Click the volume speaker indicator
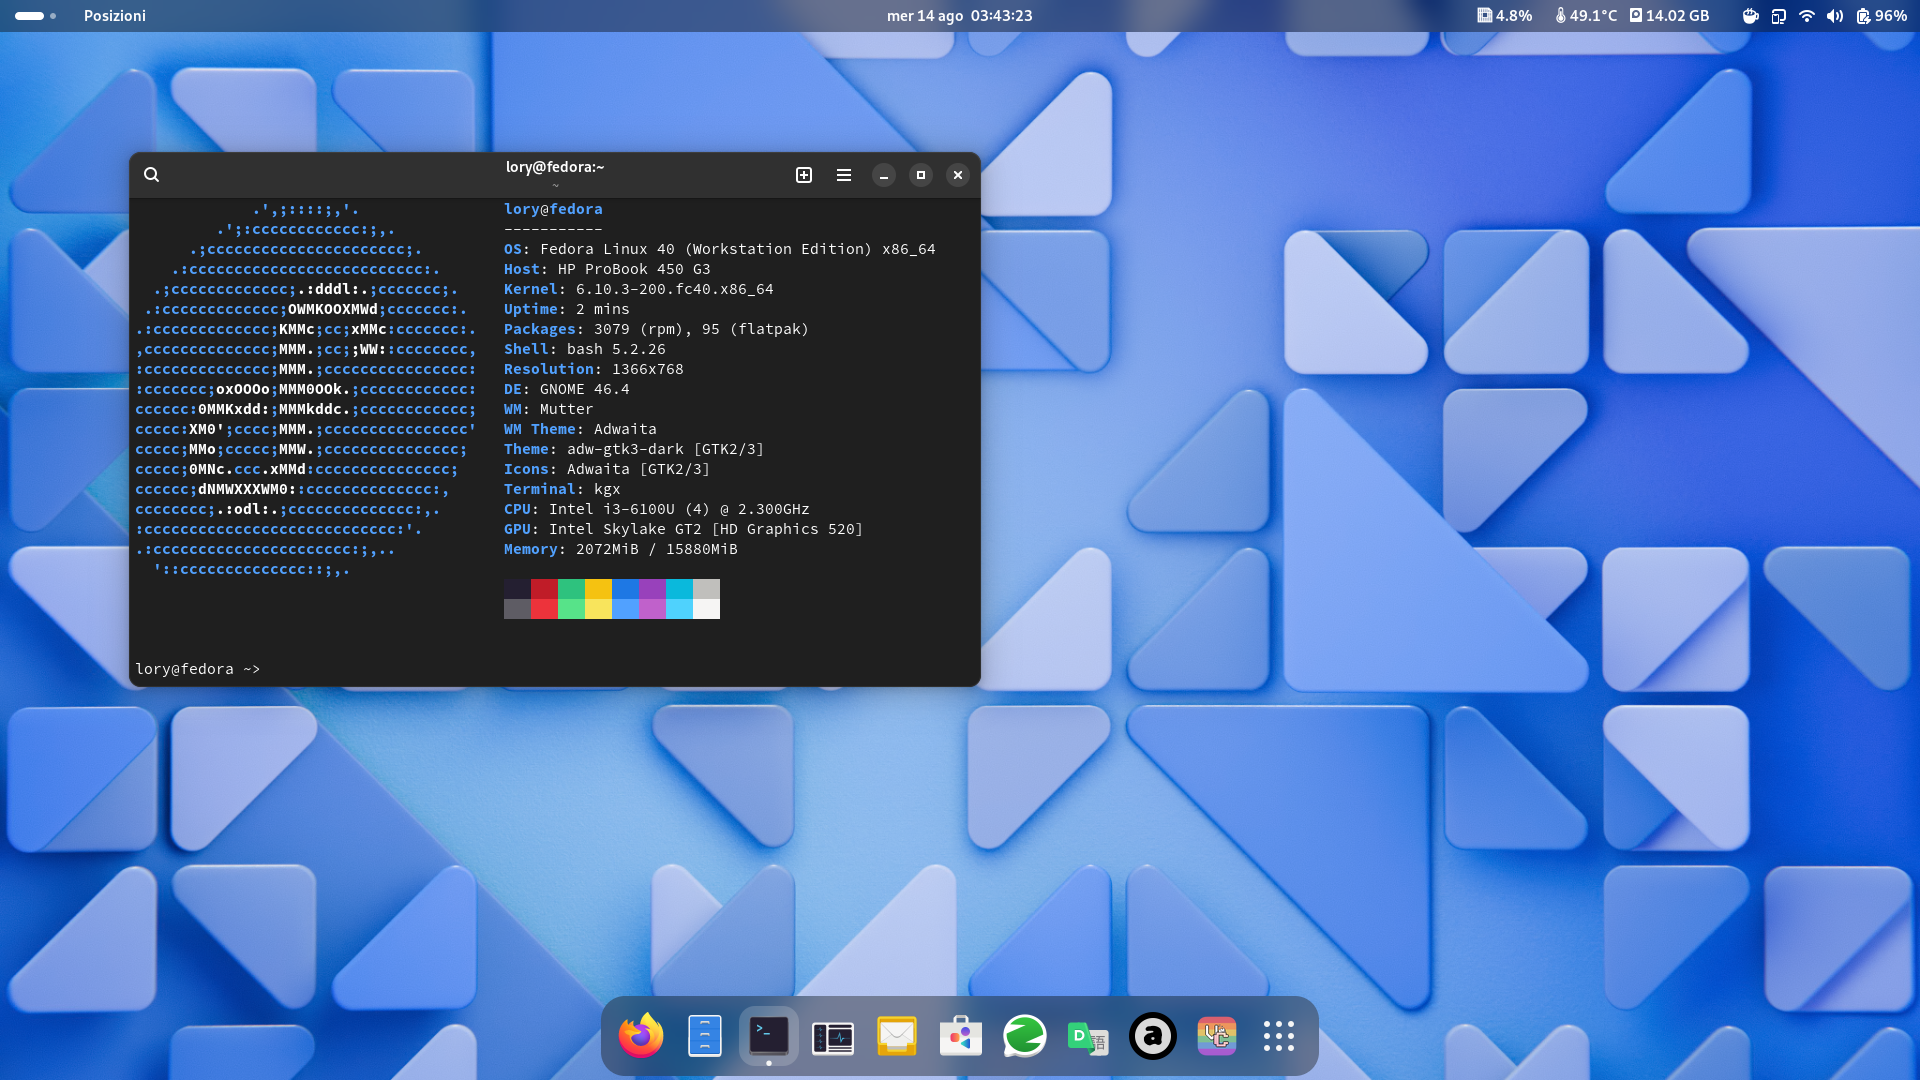This screenshot has height=1080, width=1920. point(1834,16)
